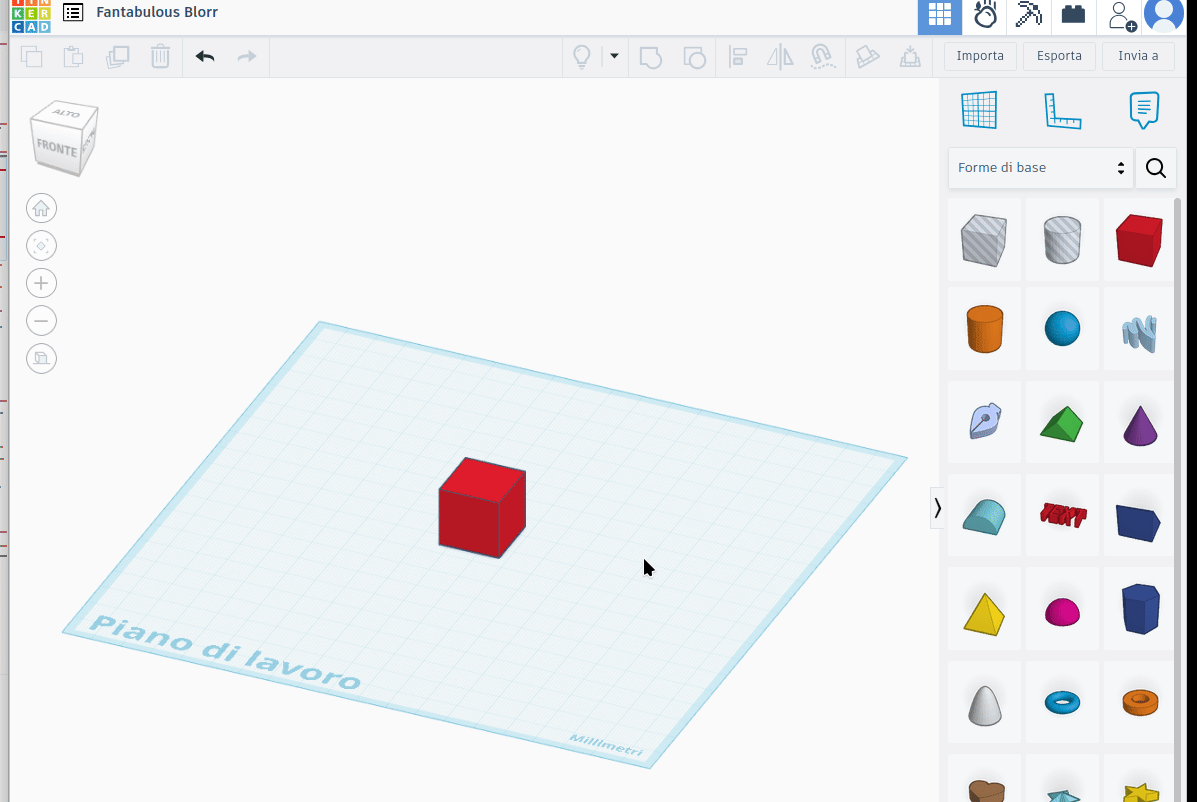Select the Ruler tool in the shapes panel
Image resolution: width=1197 pixels, height=802 pixels.
pyautogui.click(x=1062, y=111)
